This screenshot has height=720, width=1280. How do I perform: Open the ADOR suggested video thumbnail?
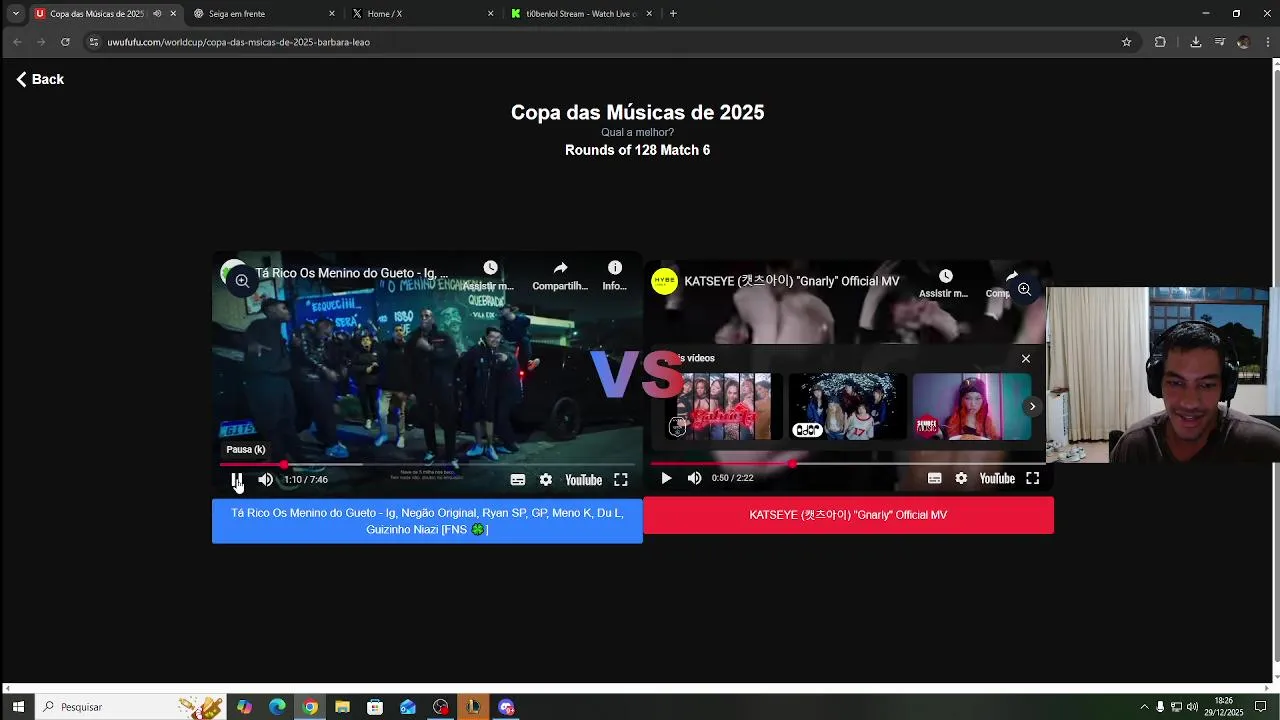pos(848,406)
